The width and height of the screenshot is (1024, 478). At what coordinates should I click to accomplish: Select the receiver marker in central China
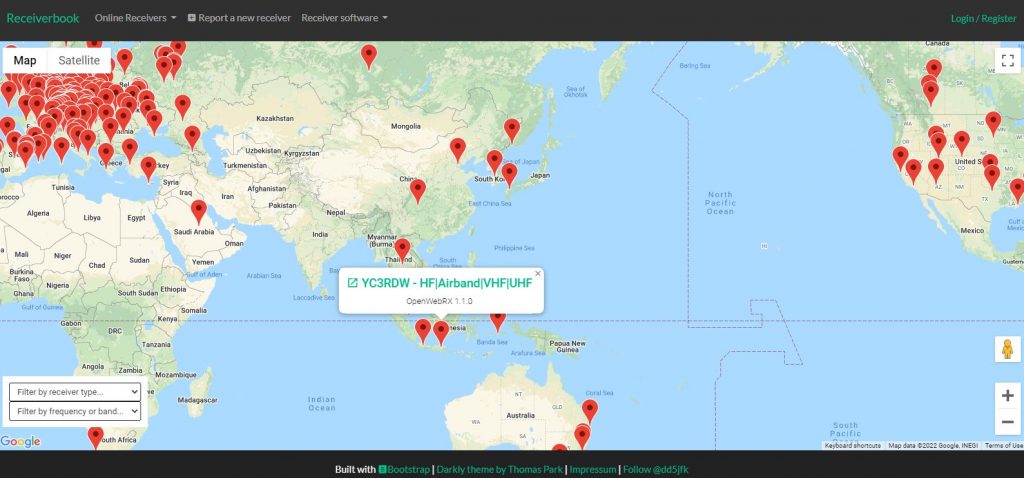click(417, 191)
